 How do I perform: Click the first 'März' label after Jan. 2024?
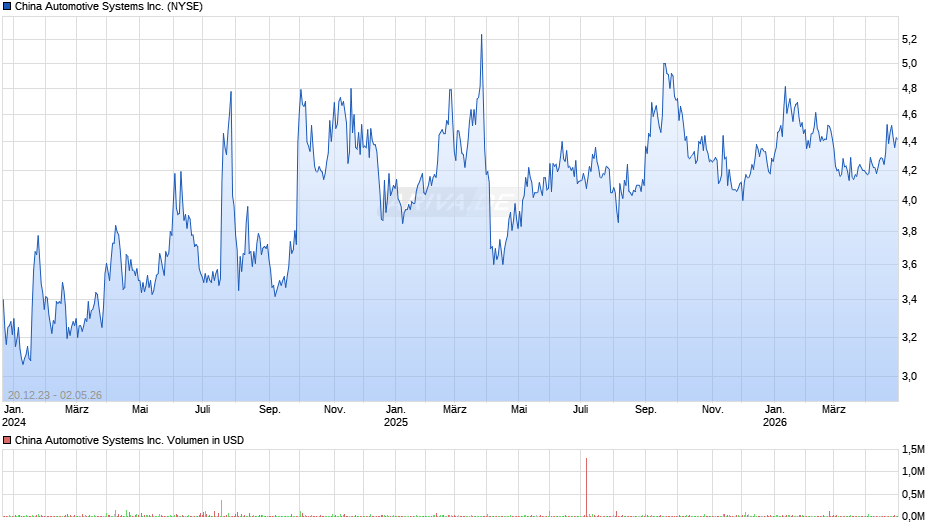(x=77, y=409)
